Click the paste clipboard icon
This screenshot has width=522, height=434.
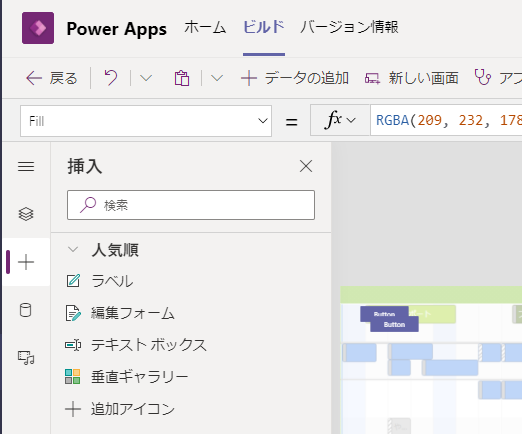point(182,78)
